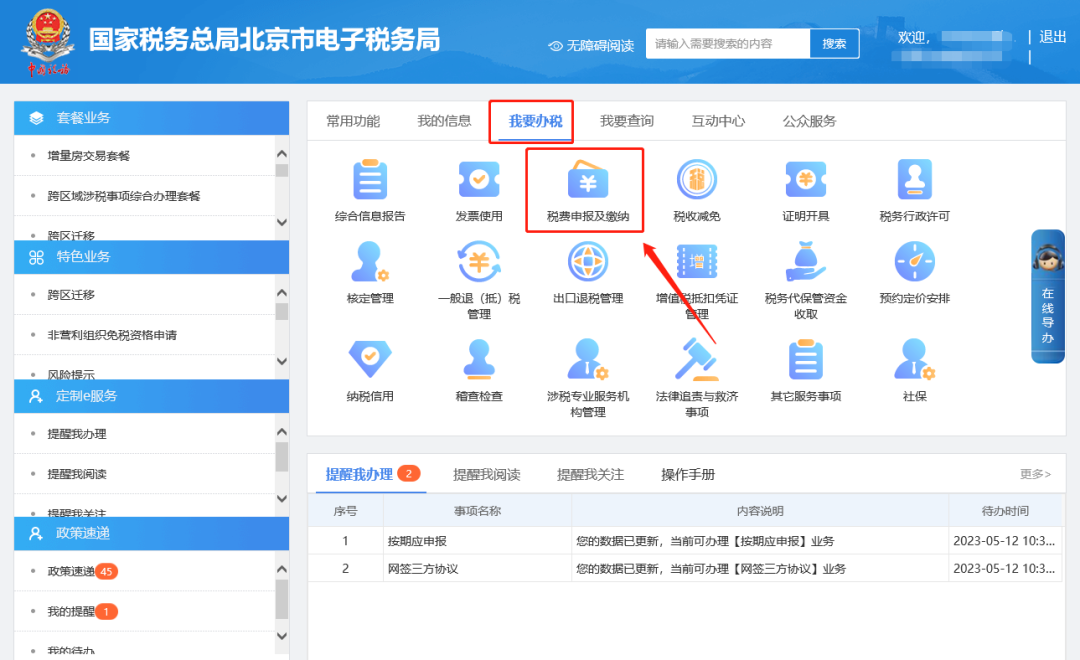Open the 预约定价安排 icon
The height and width of the screenshot is (660, 1080).
pos(915,262)
